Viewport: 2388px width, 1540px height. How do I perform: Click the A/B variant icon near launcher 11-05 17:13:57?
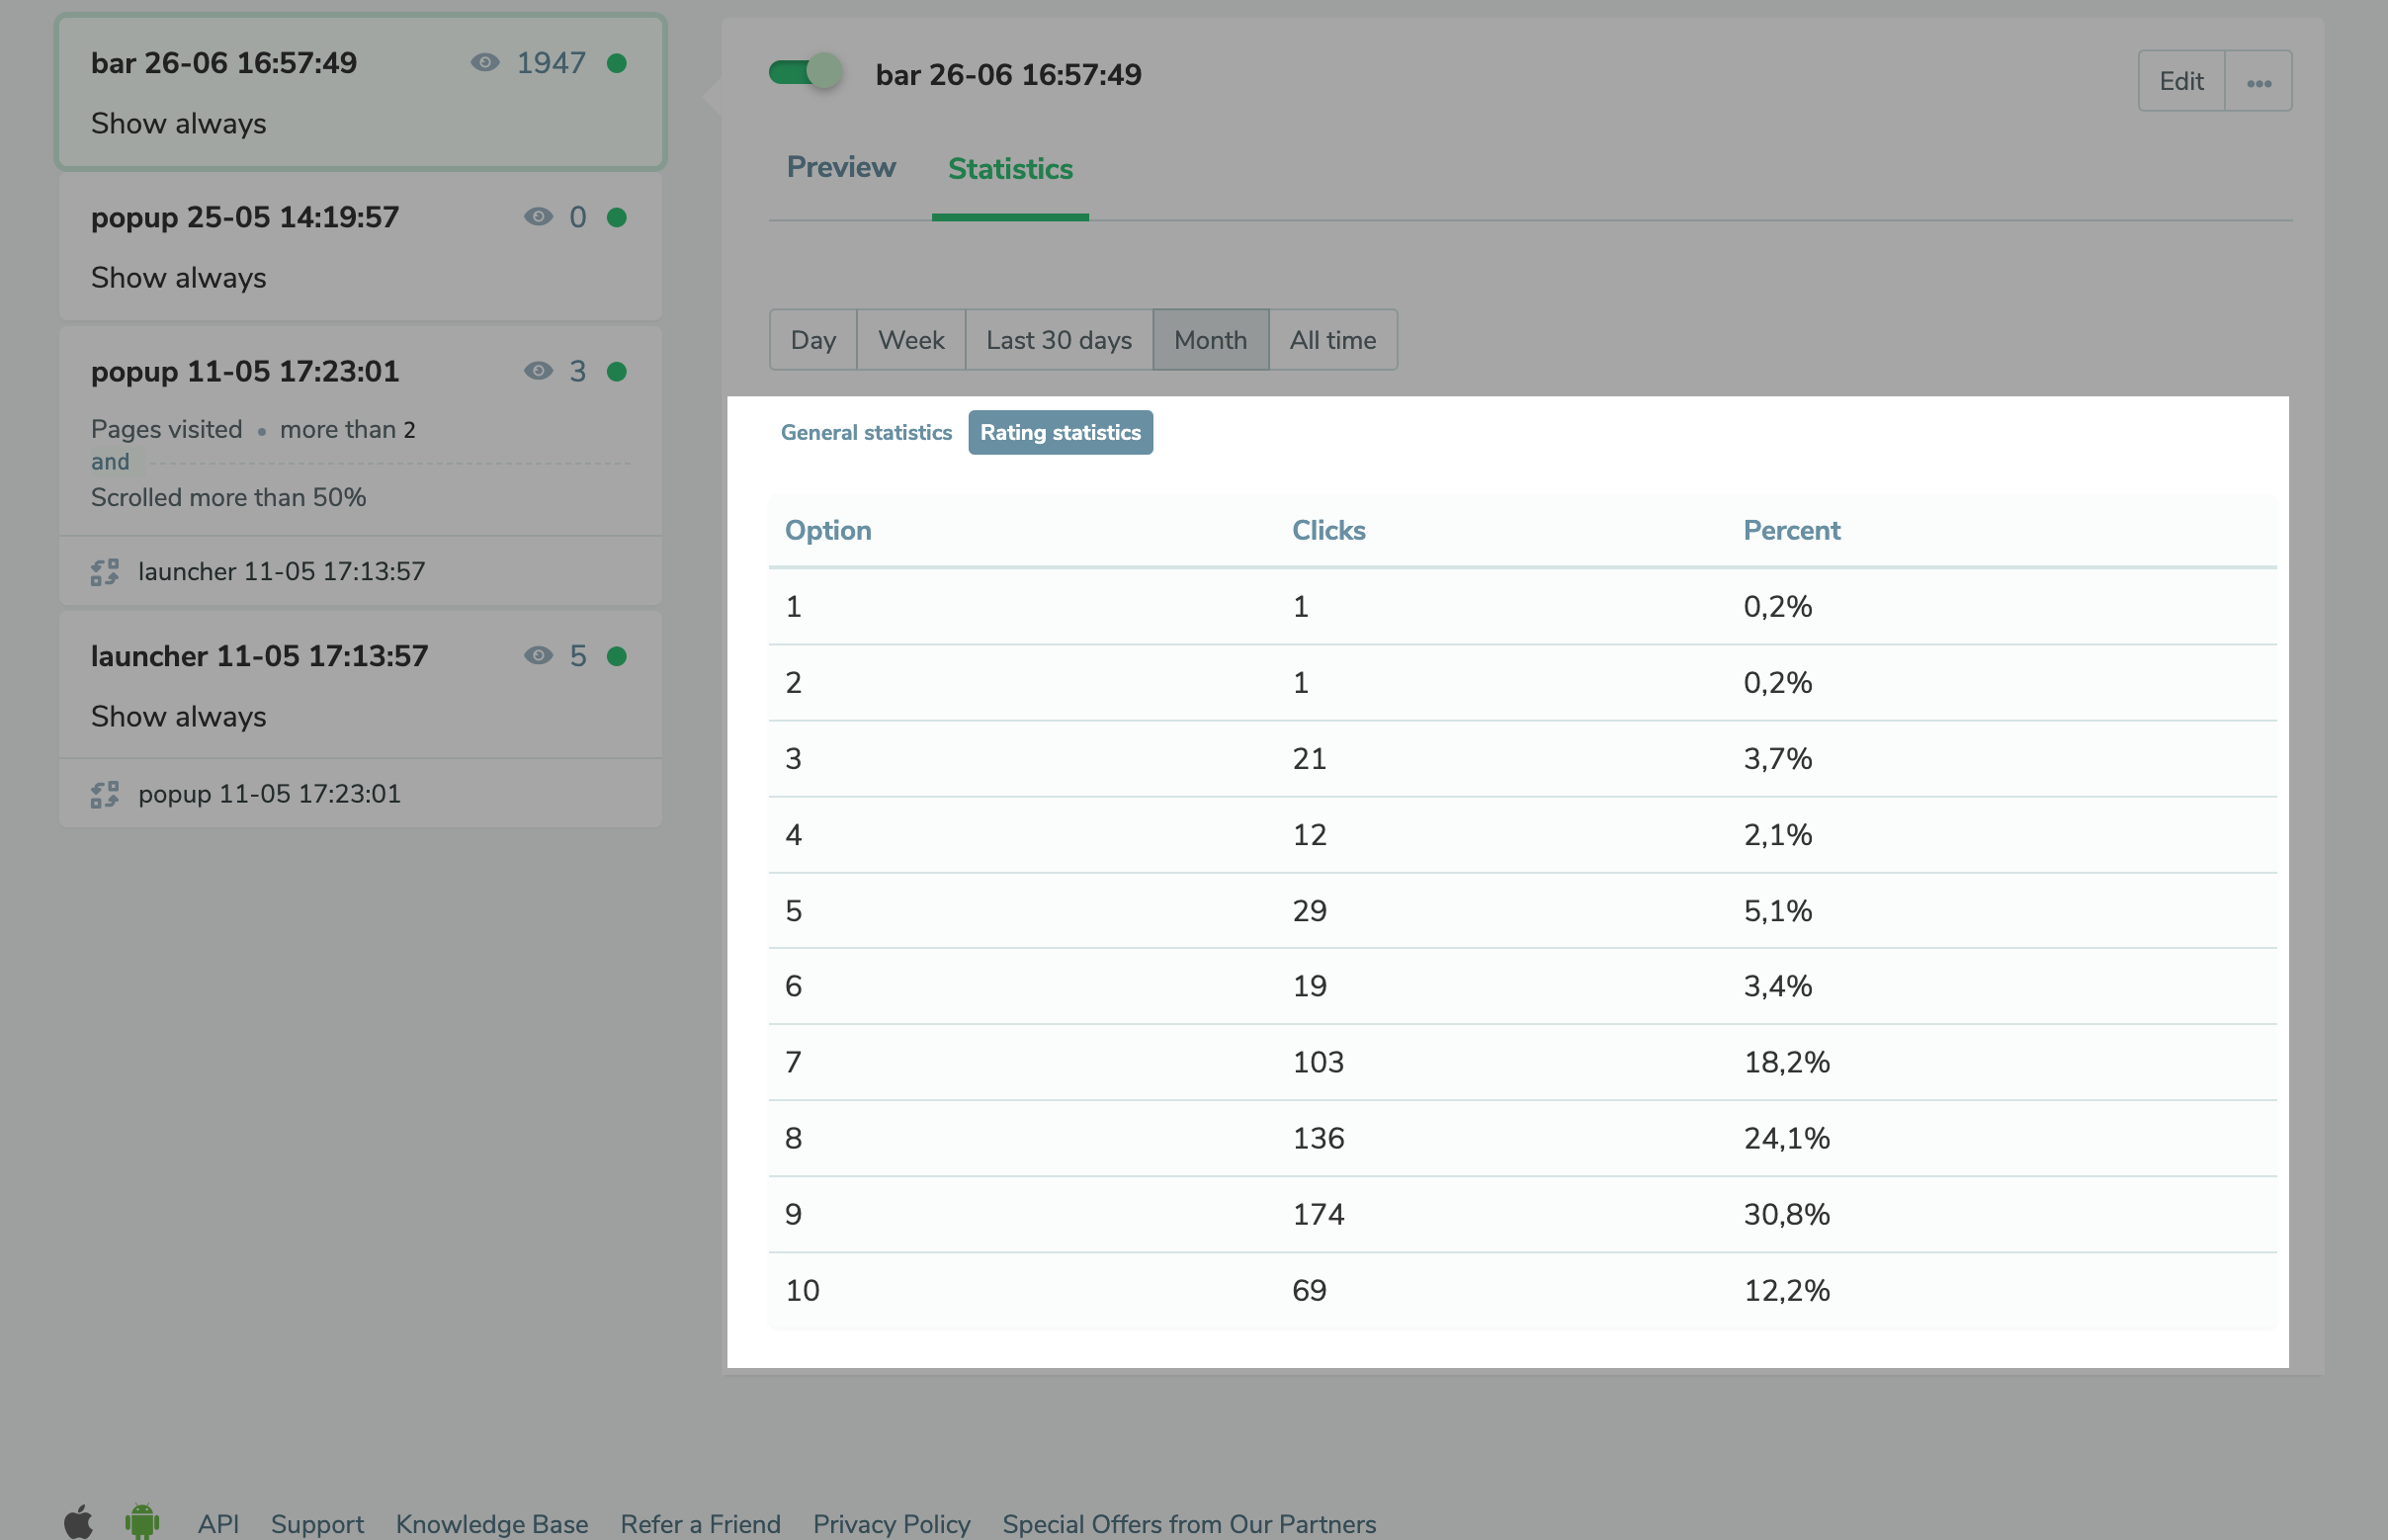(106, 571)
